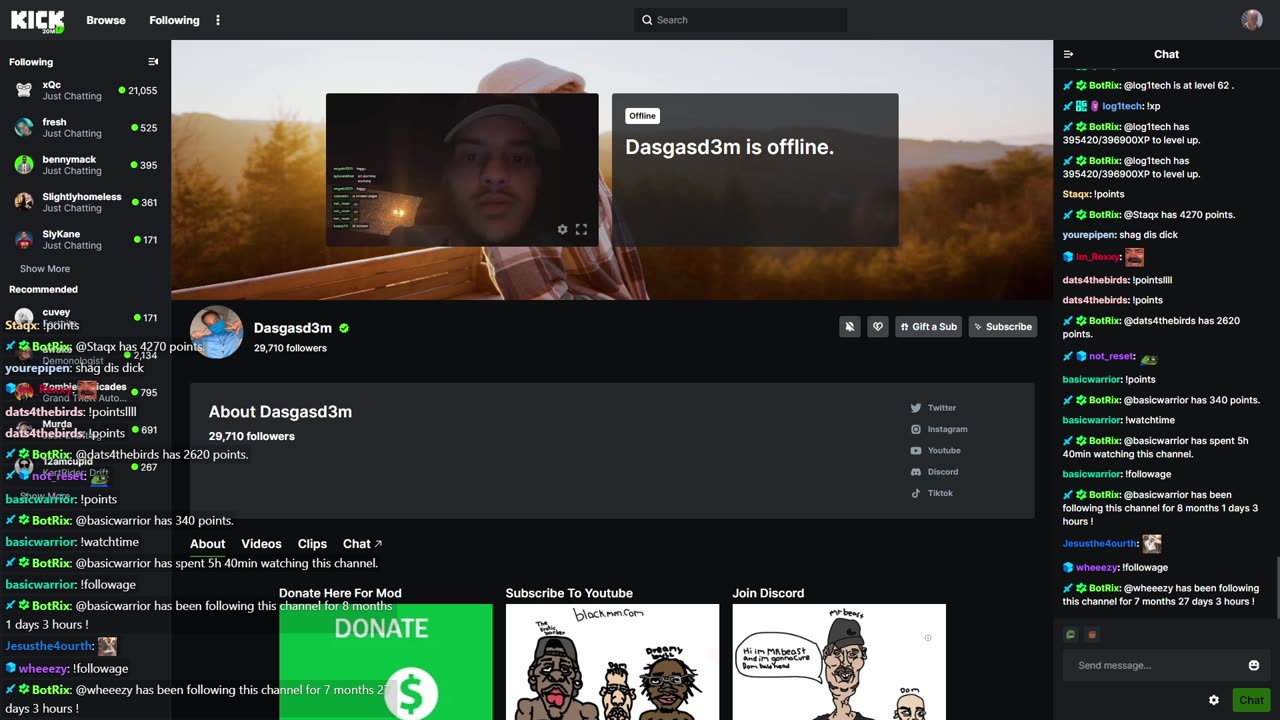Open Chat tab in popout
1280x720 pixels.
pos(362,544)
